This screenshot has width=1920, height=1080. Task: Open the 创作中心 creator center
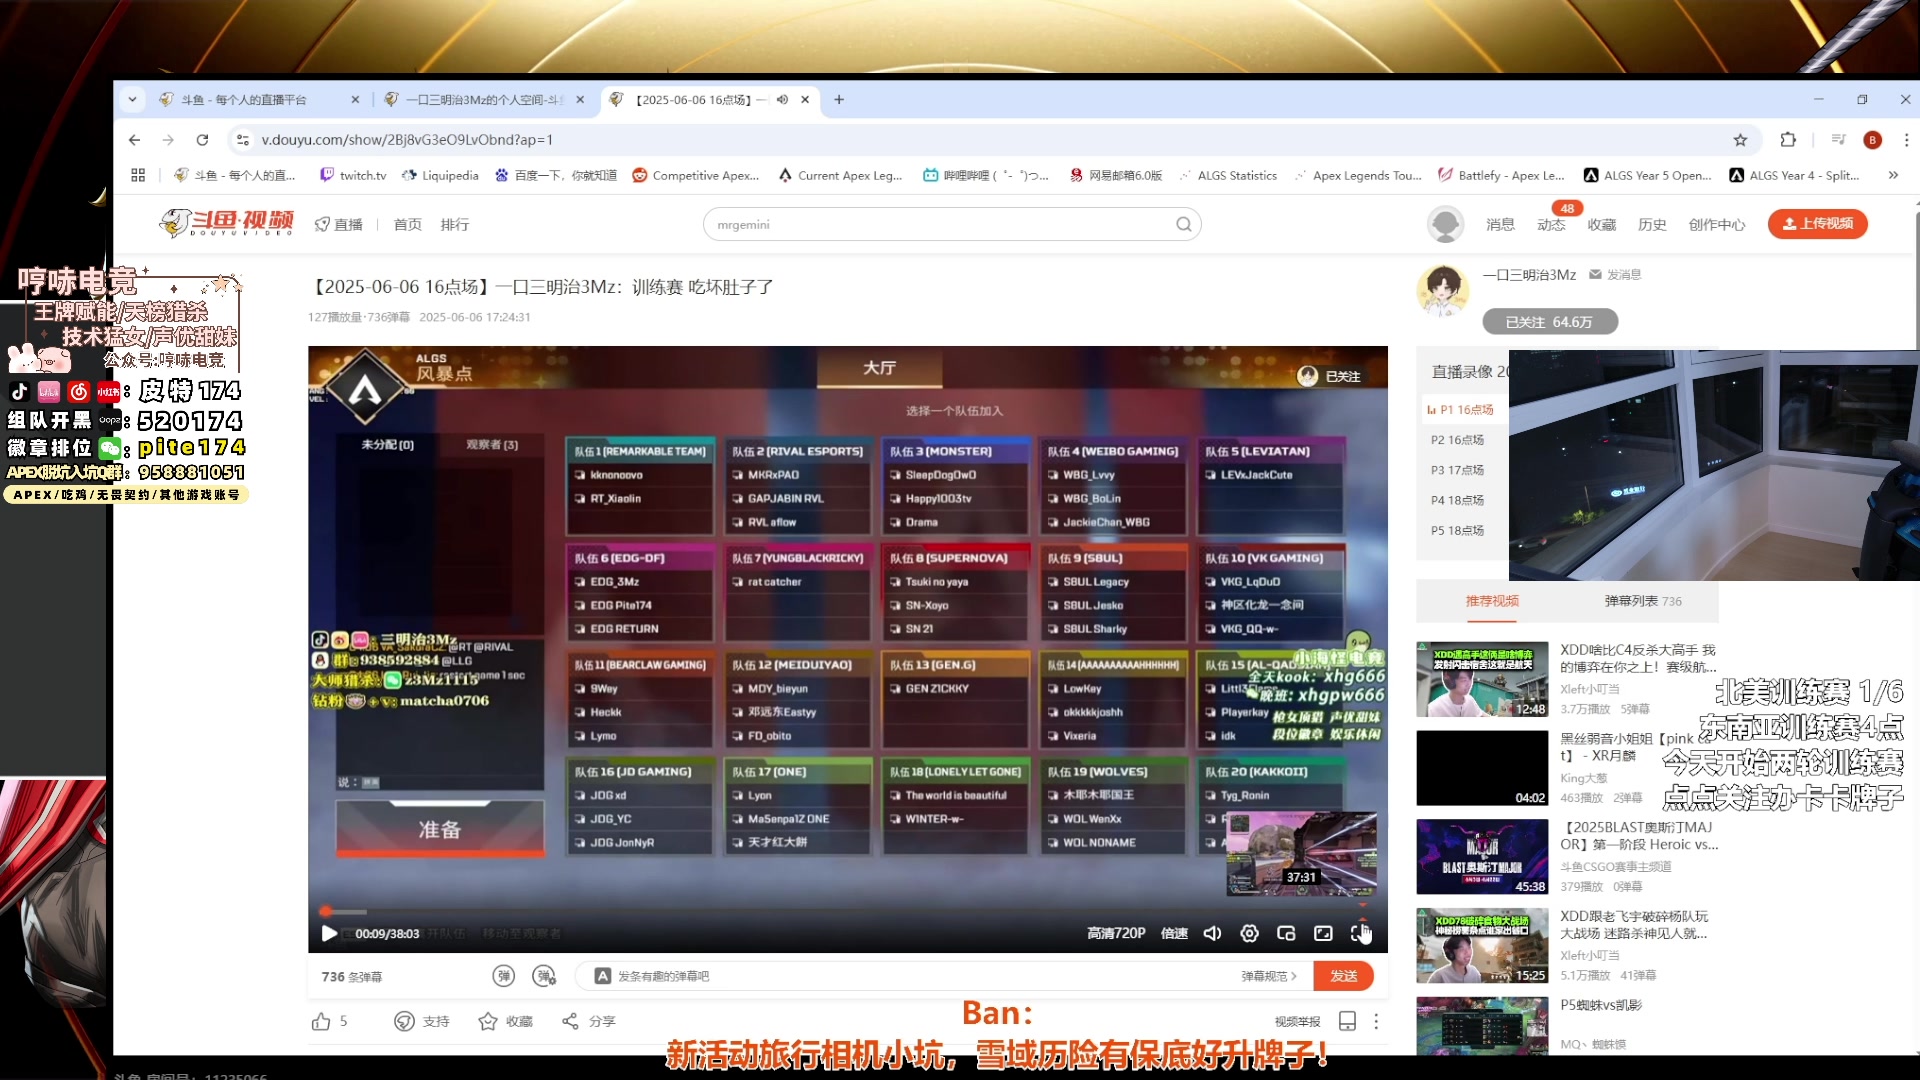(x=1717, y=224)
